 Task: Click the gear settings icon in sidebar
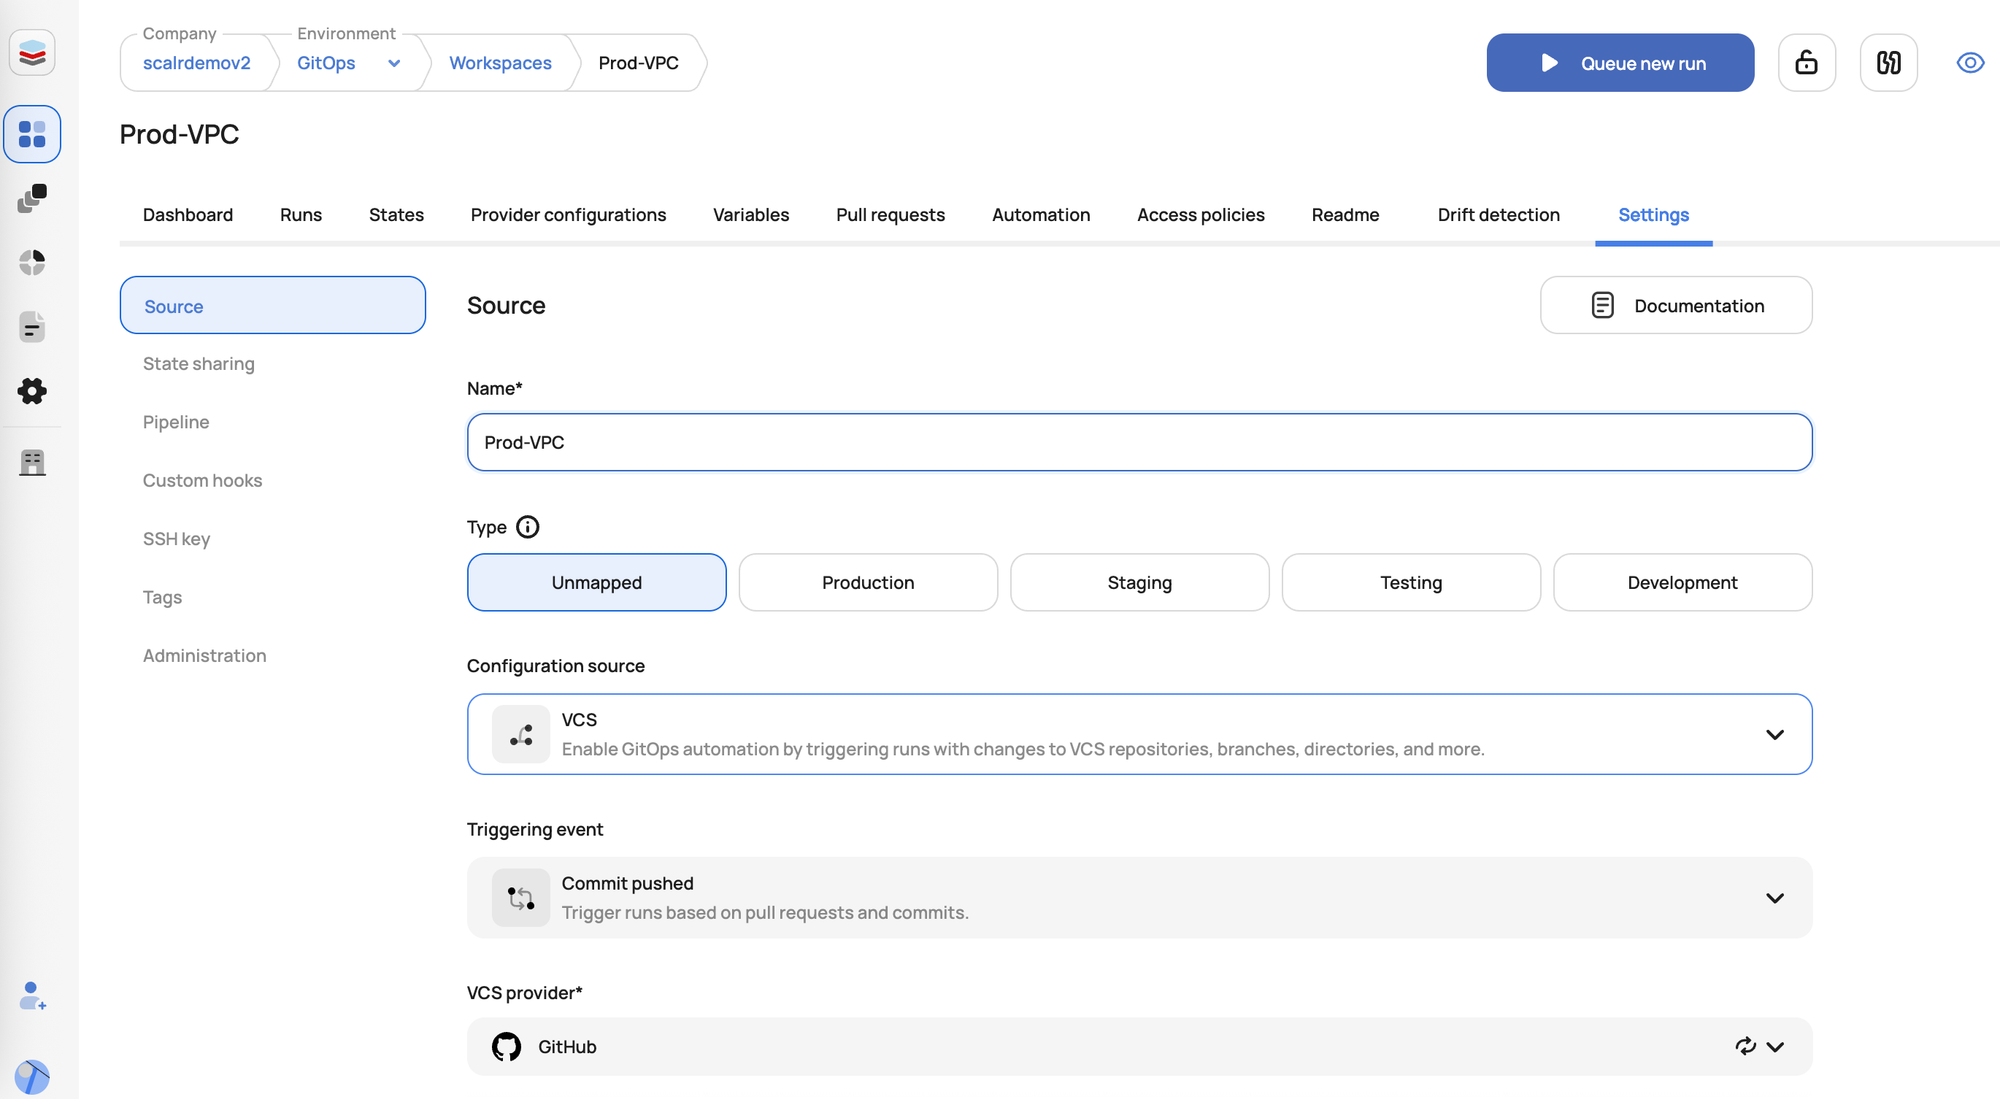[32, 391]
